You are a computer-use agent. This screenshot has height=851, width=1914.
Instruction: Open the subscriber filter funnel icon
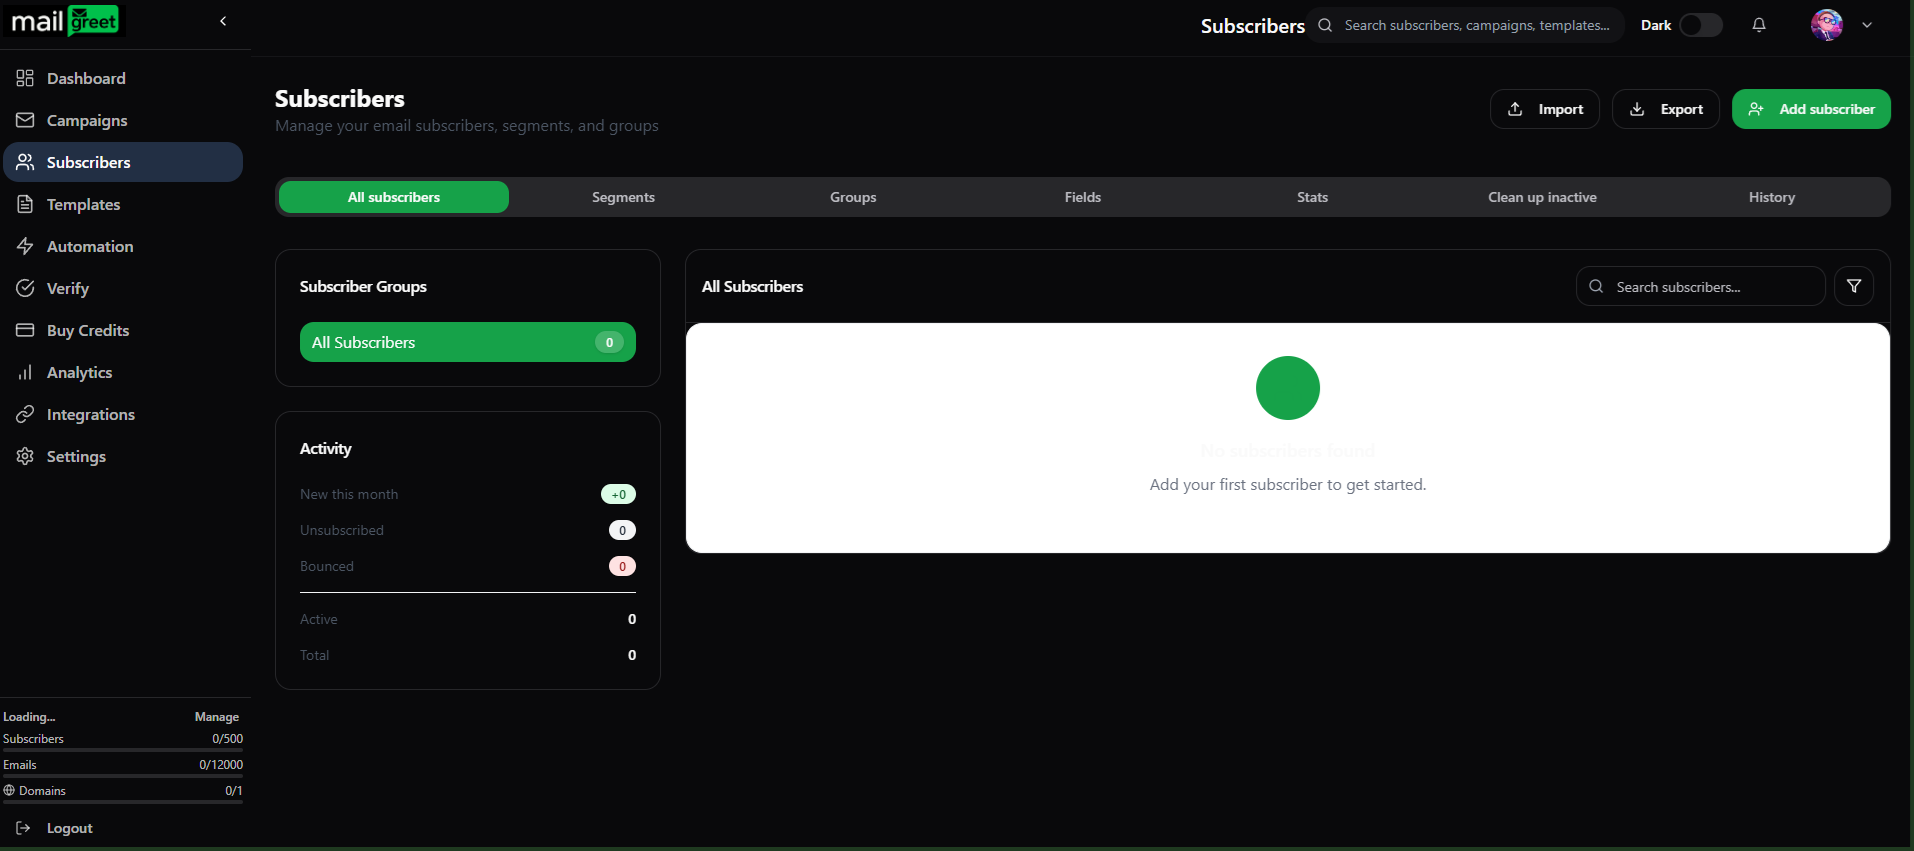point(1854,286)
